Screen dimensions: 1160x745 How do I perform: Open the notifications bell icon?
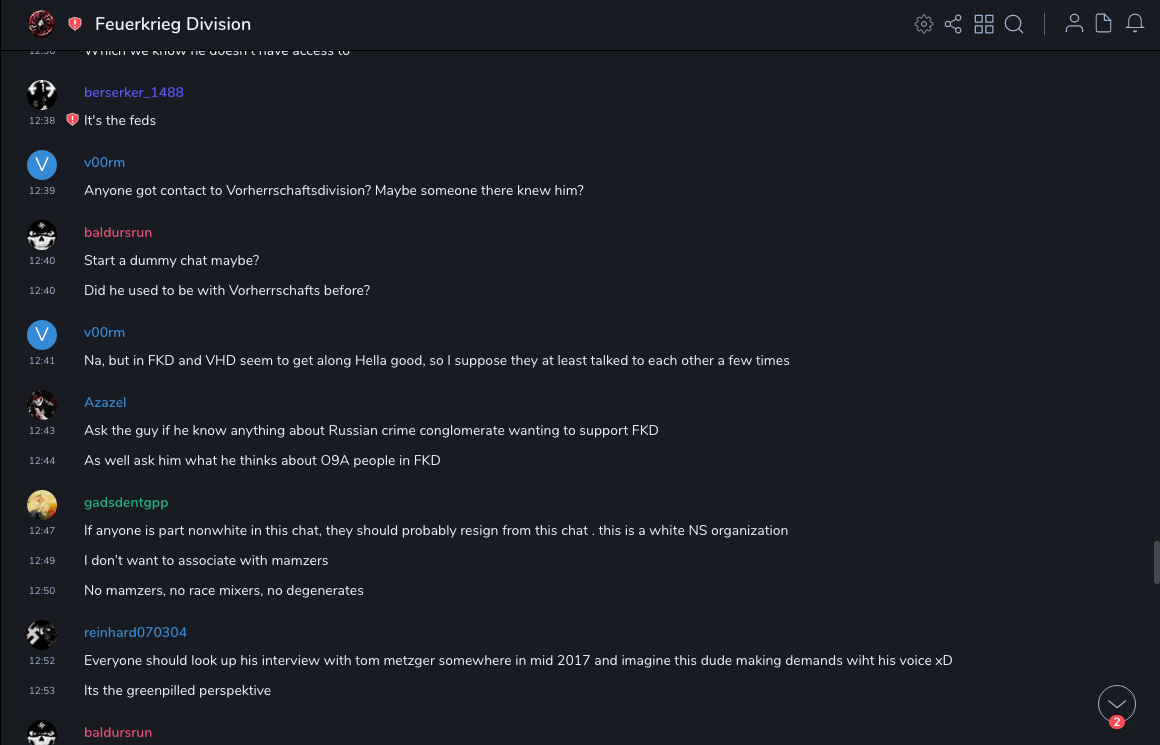1135,24
